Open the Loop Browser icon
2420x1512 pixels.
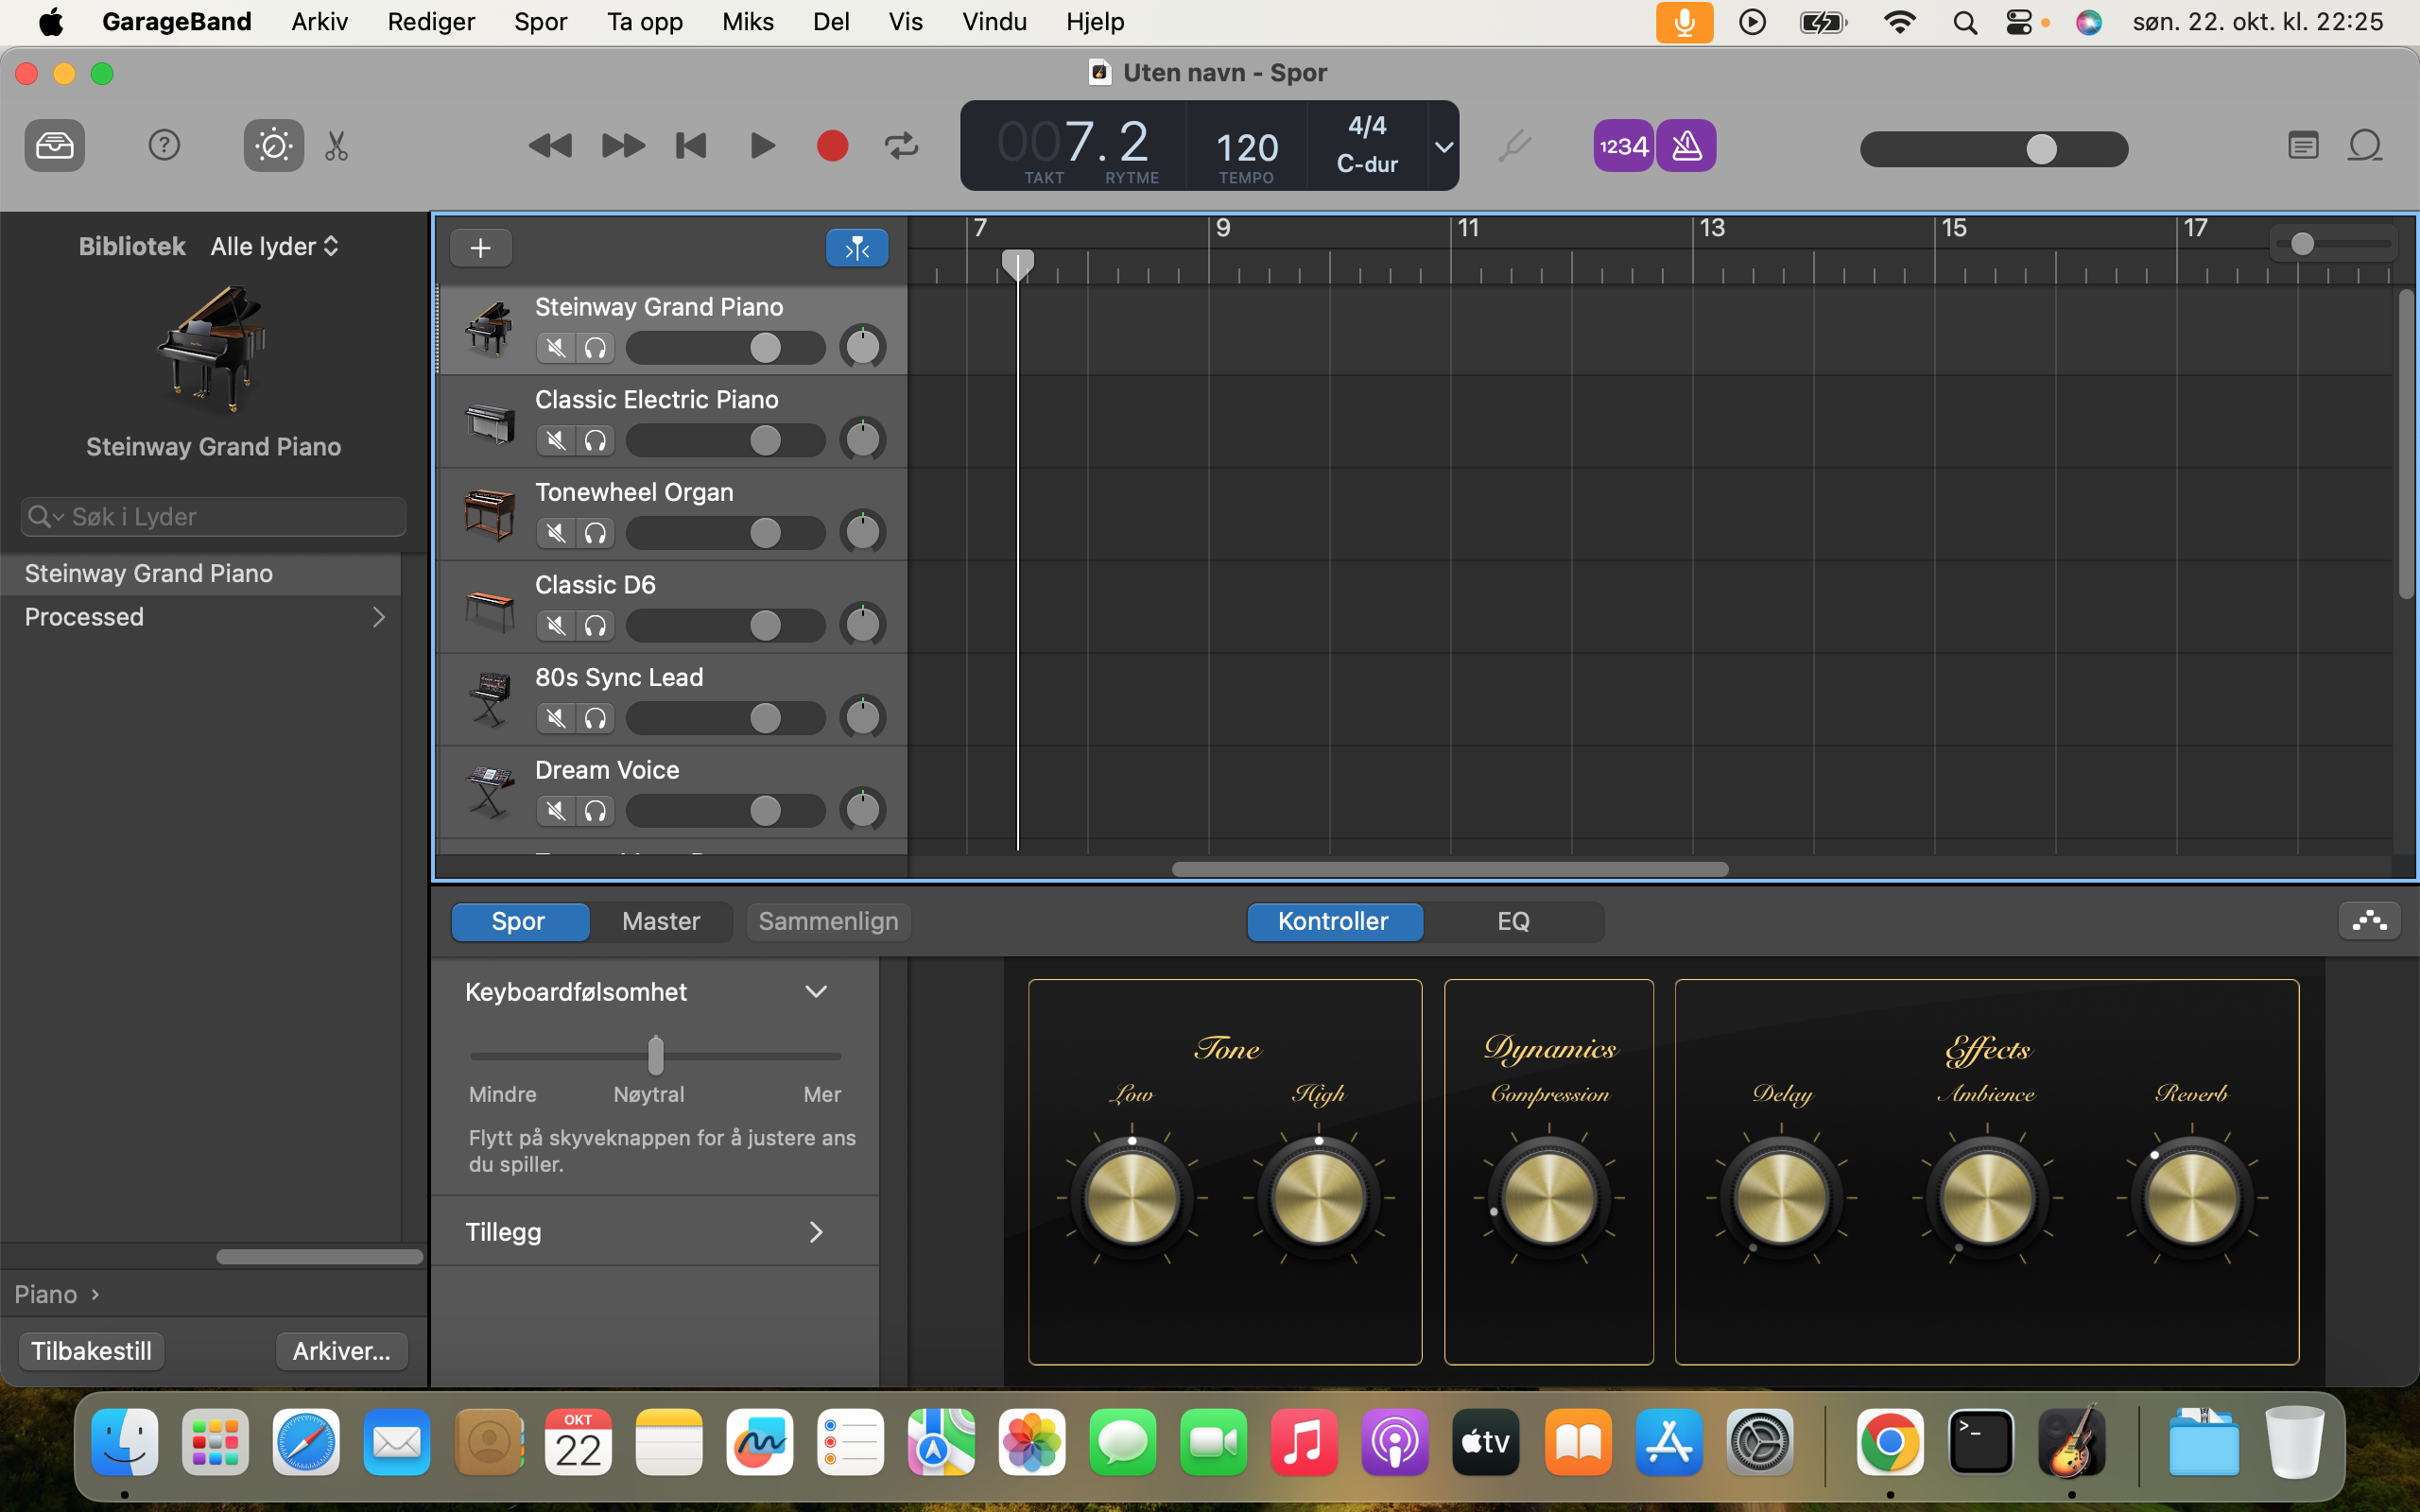(x=2365, y=146)
